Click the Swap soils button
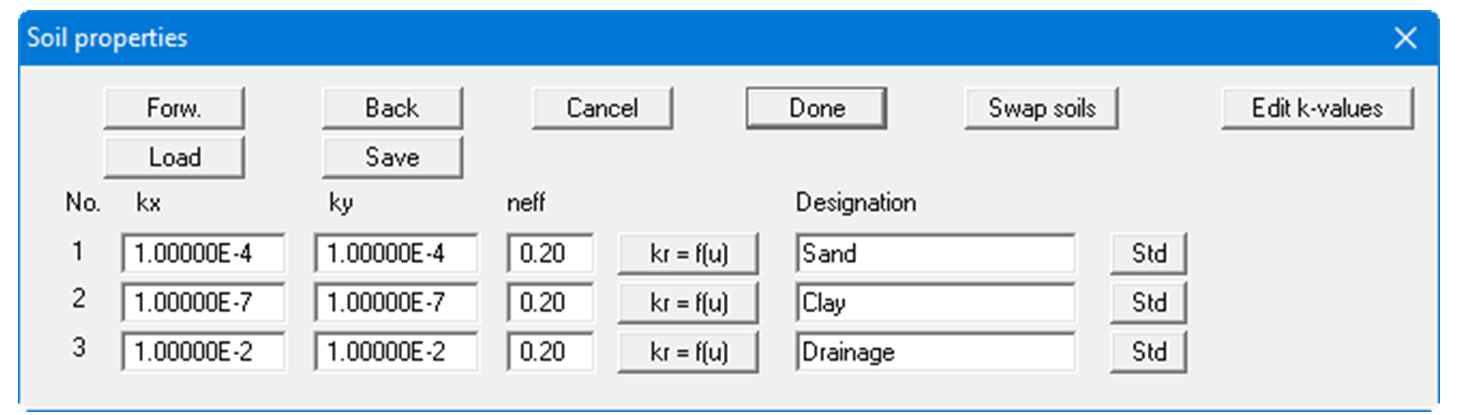 click(x=1041, y=108)
